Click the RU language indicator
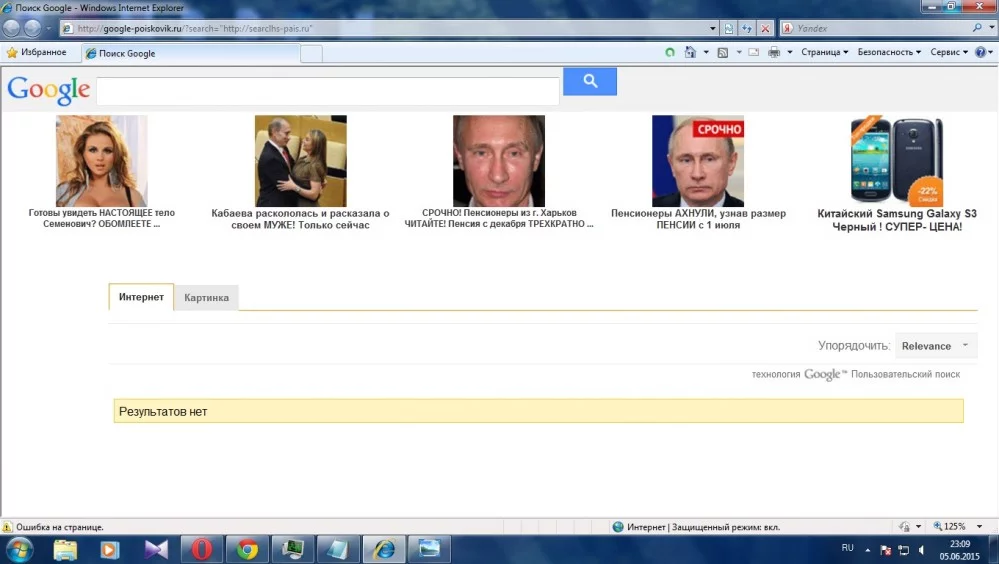Screen dimensions: 999x564 click(847, 548)
